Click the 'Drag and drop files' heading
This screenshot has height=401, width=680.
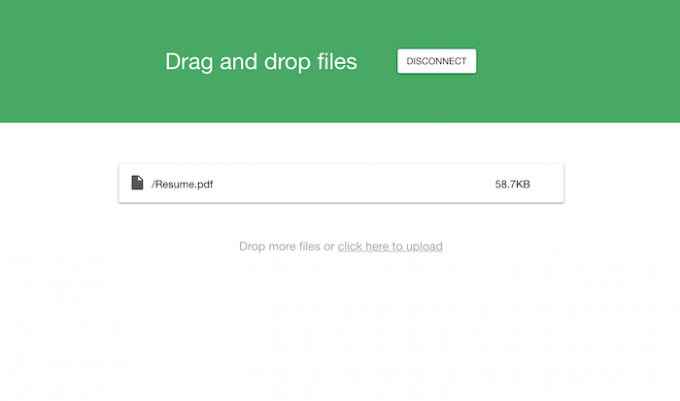261,62
